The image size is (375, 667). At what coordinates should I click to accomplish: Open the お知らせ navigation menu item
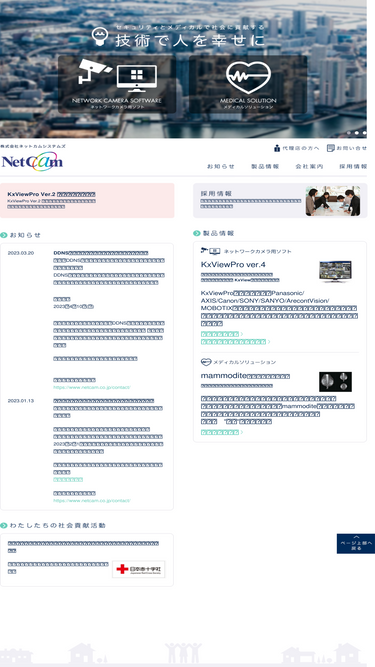point(221,166)
